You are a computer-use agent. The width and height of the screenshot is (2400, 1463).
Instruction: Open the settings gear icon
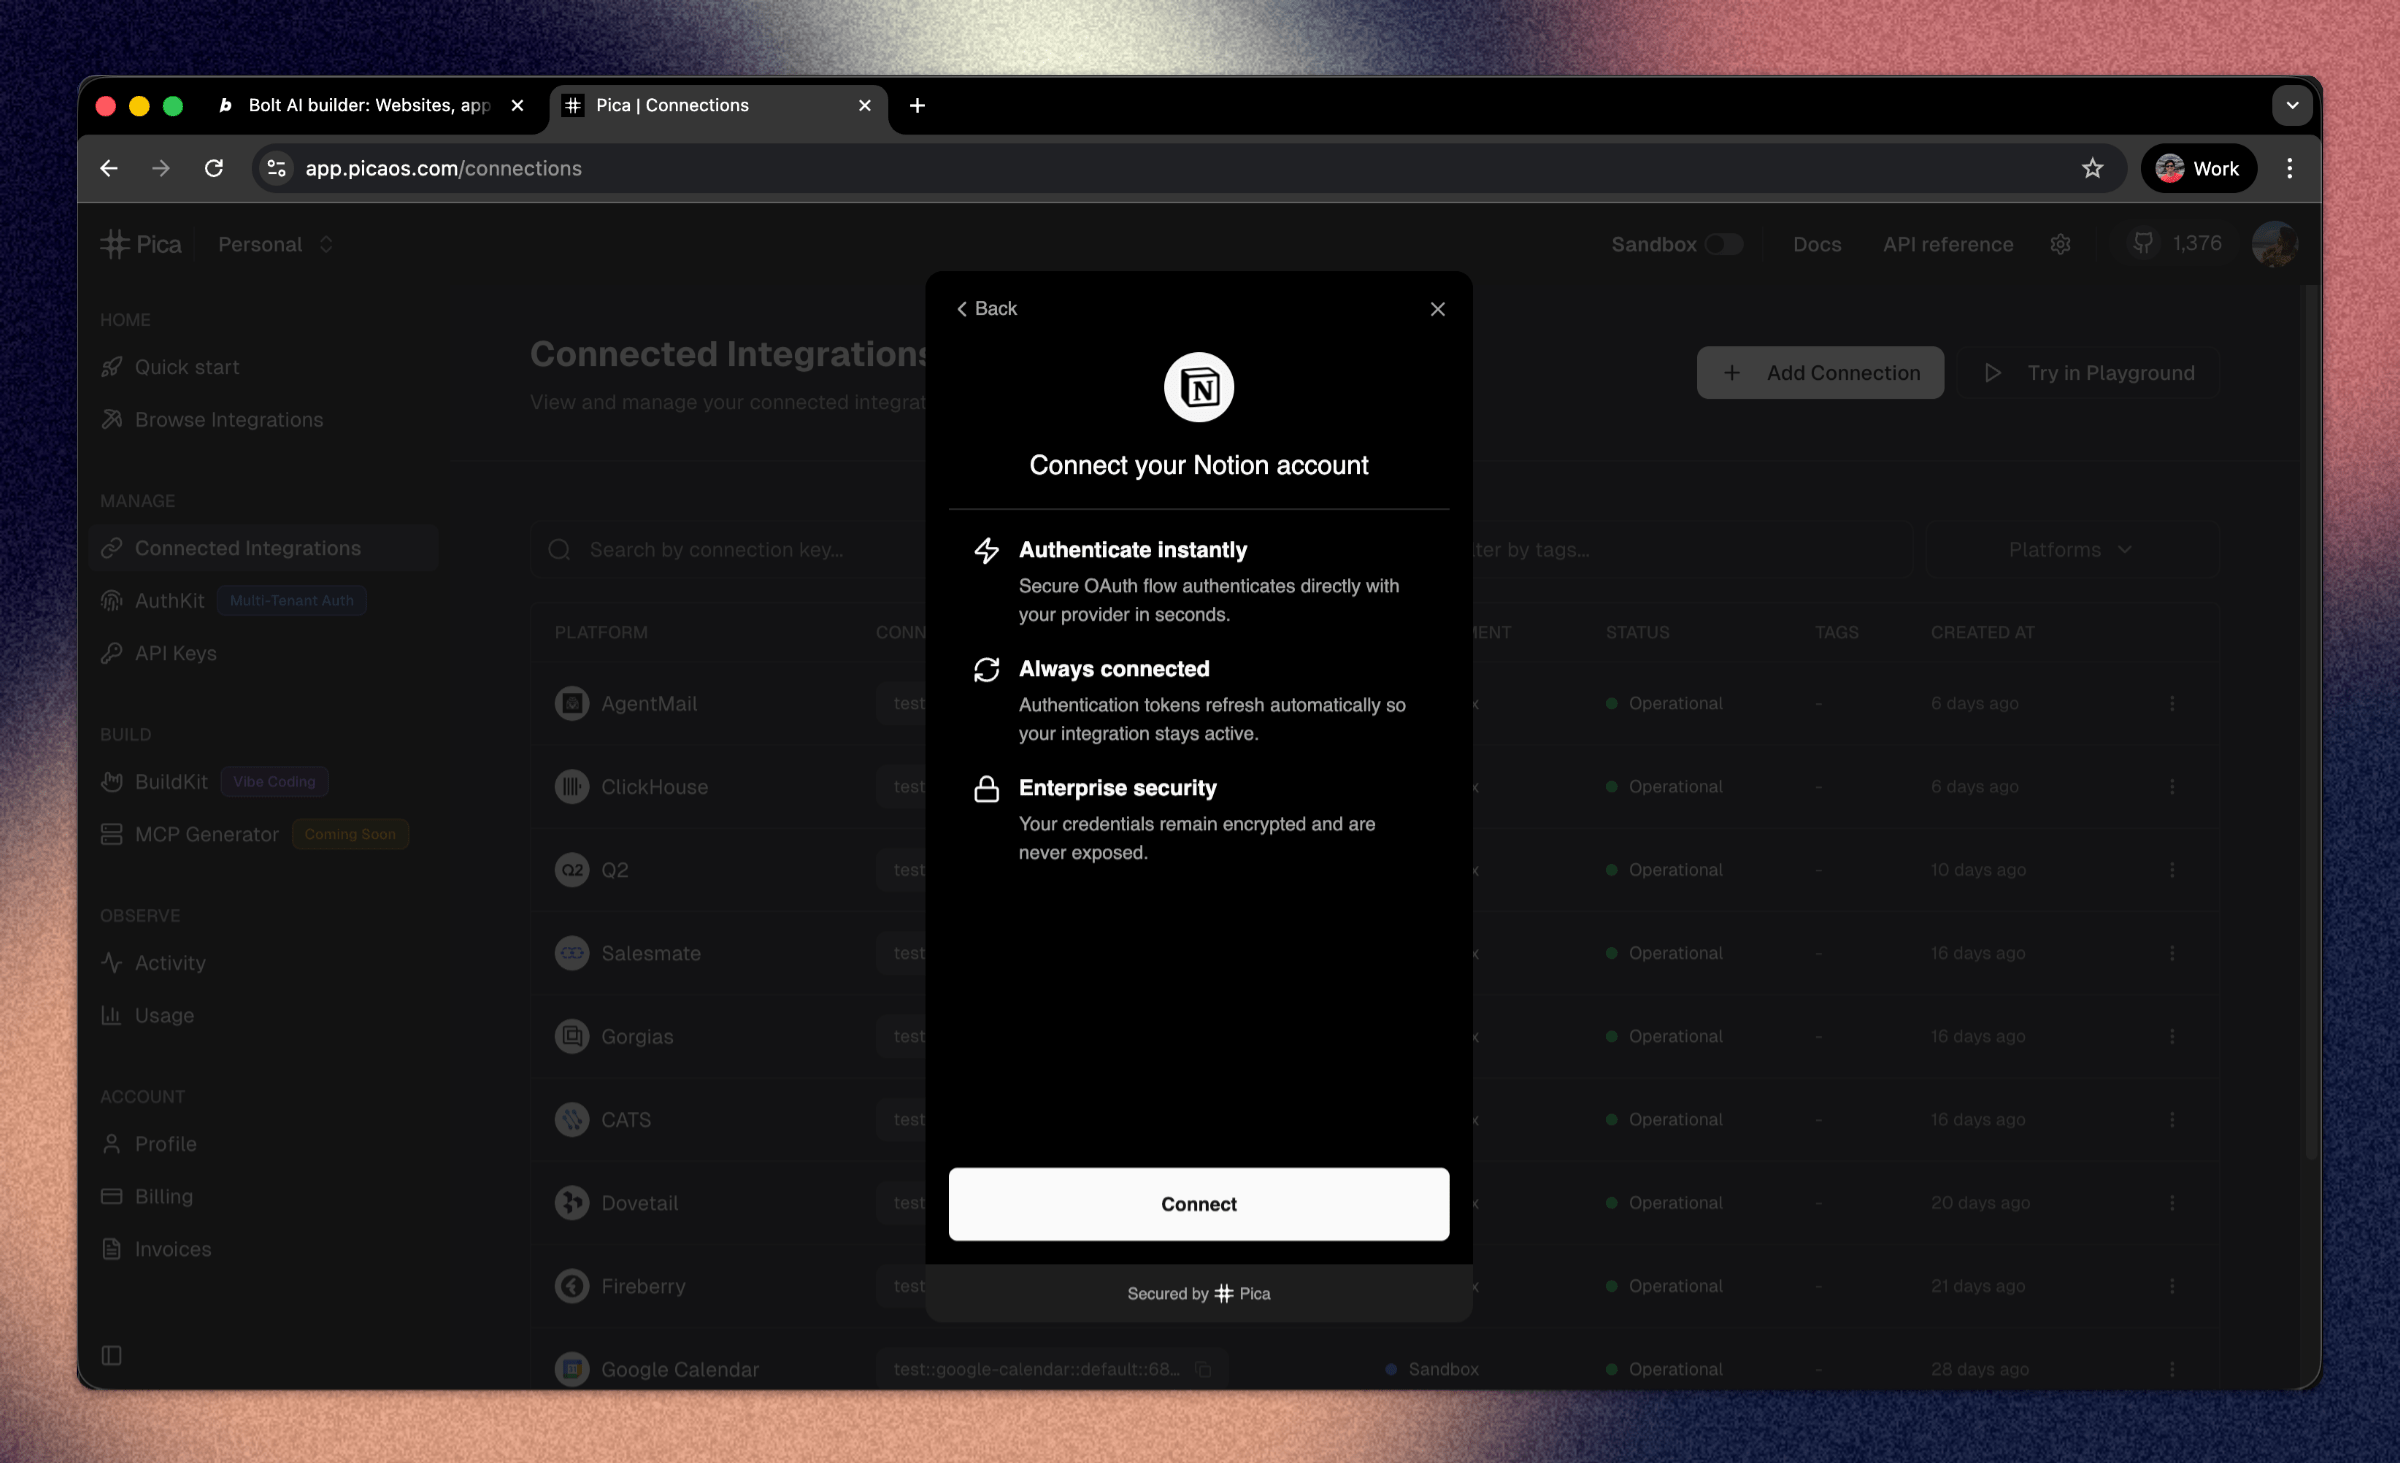2060,244
